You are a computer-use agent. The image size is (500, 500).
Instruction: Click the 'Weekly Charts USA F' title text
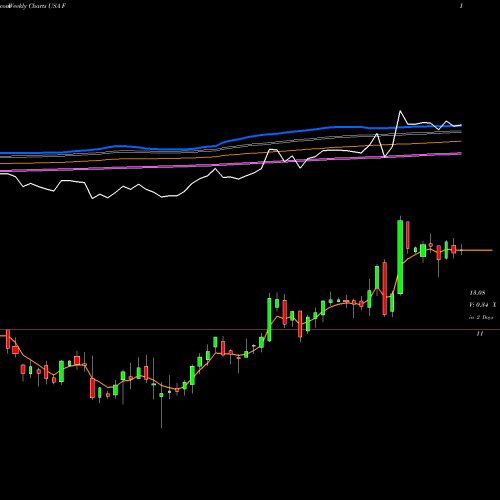pos(37,6)
